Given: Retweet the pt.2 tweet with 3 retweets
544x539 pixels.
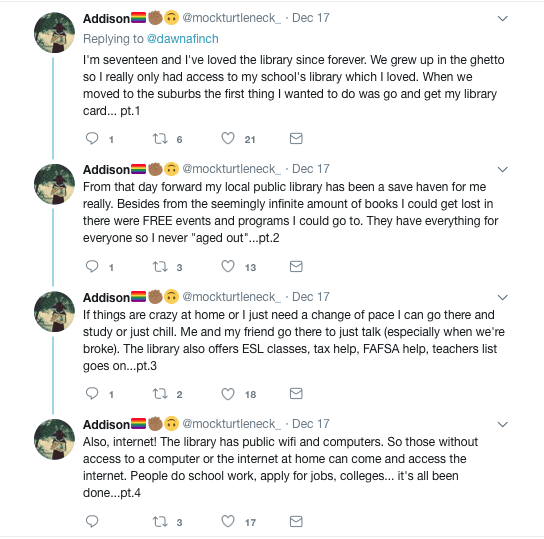Looking at the screenshot, I should 160,267.
